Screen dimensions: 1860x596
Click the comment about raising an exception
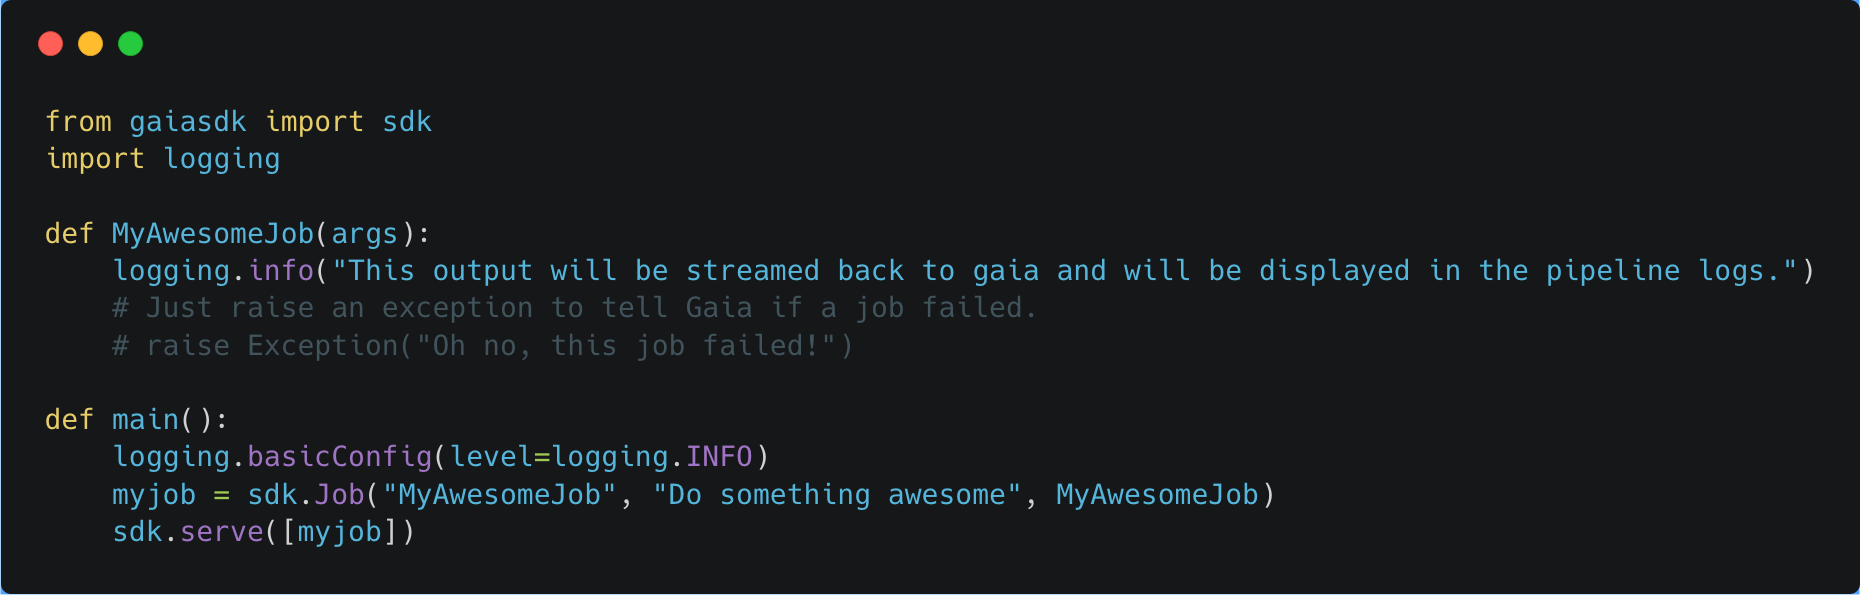click(x=575, y=308)
